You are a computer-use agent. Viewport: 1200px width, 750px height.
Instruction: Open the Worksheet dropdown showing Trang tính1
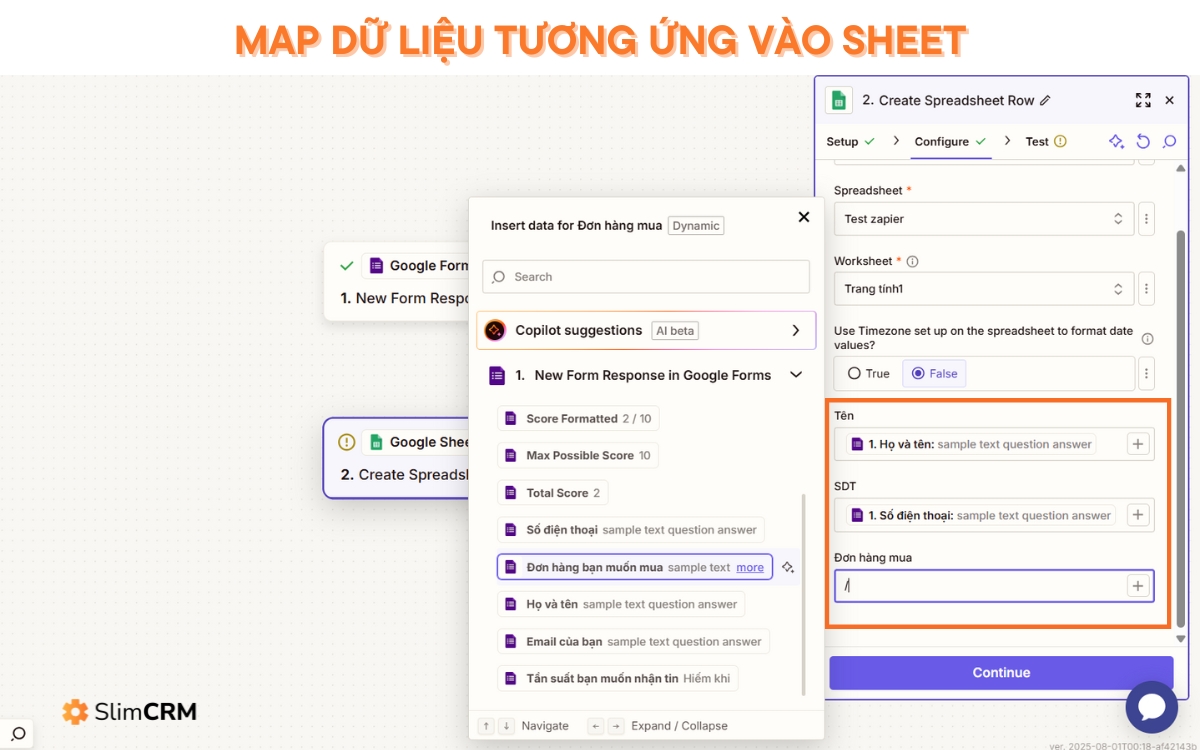click(x=984, y=289)
